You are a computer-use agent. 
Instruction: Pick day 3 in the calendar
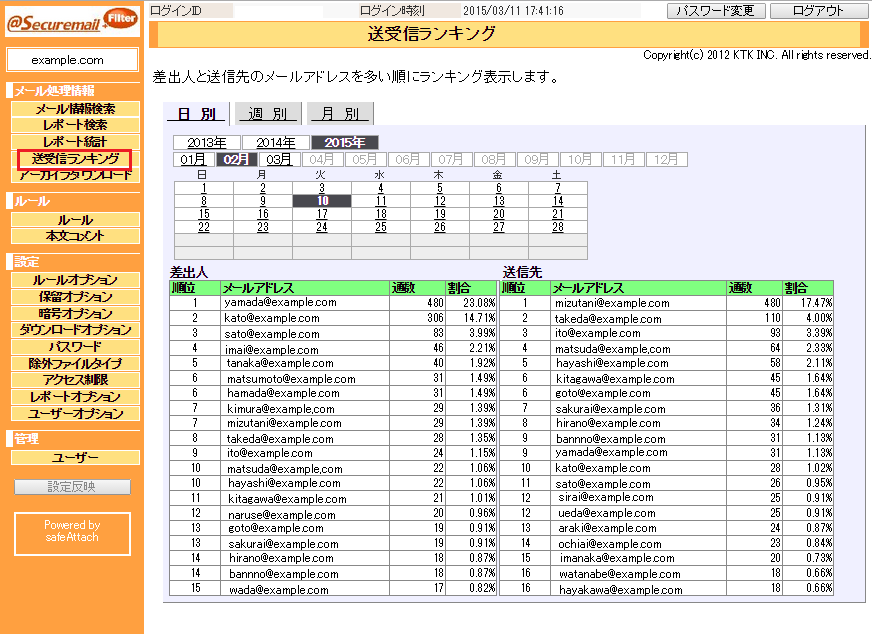[322, 188]
